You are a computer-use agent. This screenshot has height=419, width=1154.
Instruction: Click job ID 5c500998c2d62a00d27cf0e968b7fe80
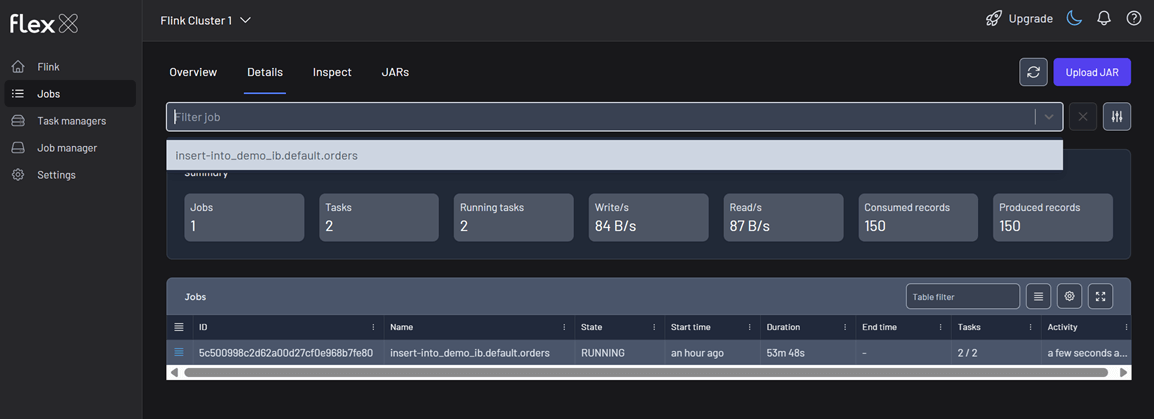coord(286,353)
